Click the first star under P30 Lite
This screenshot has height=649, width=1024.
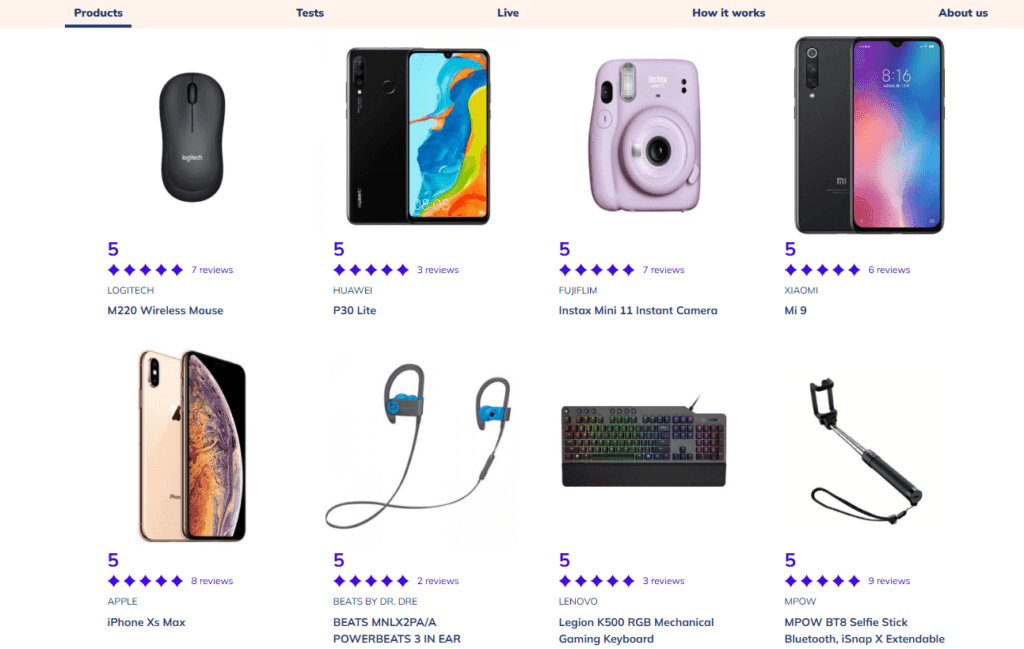[339, 269]
